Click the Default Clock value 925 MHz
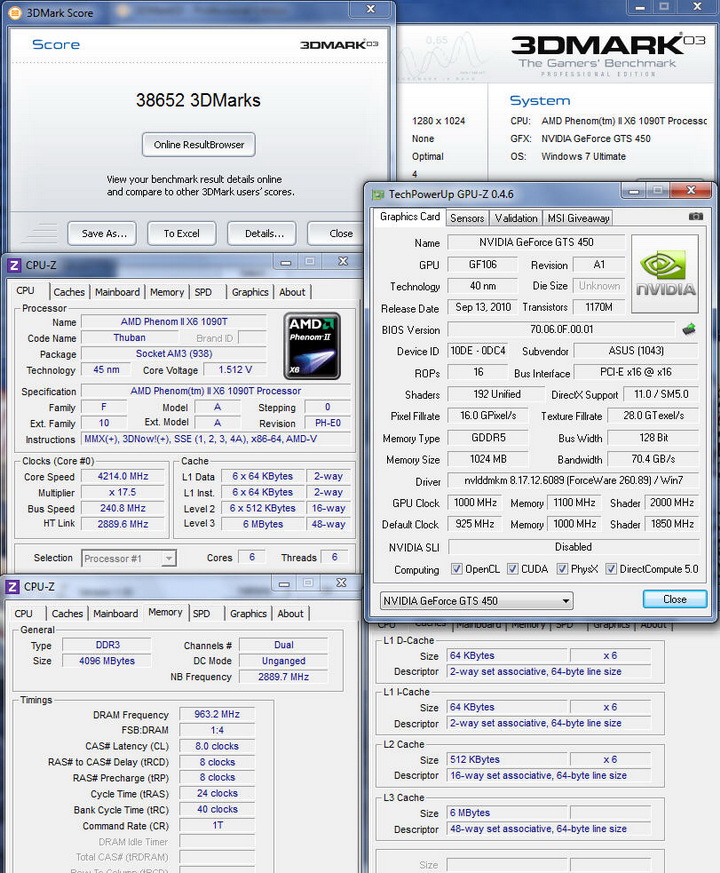This screenshot has width=720, height=873. click(475, 524)
